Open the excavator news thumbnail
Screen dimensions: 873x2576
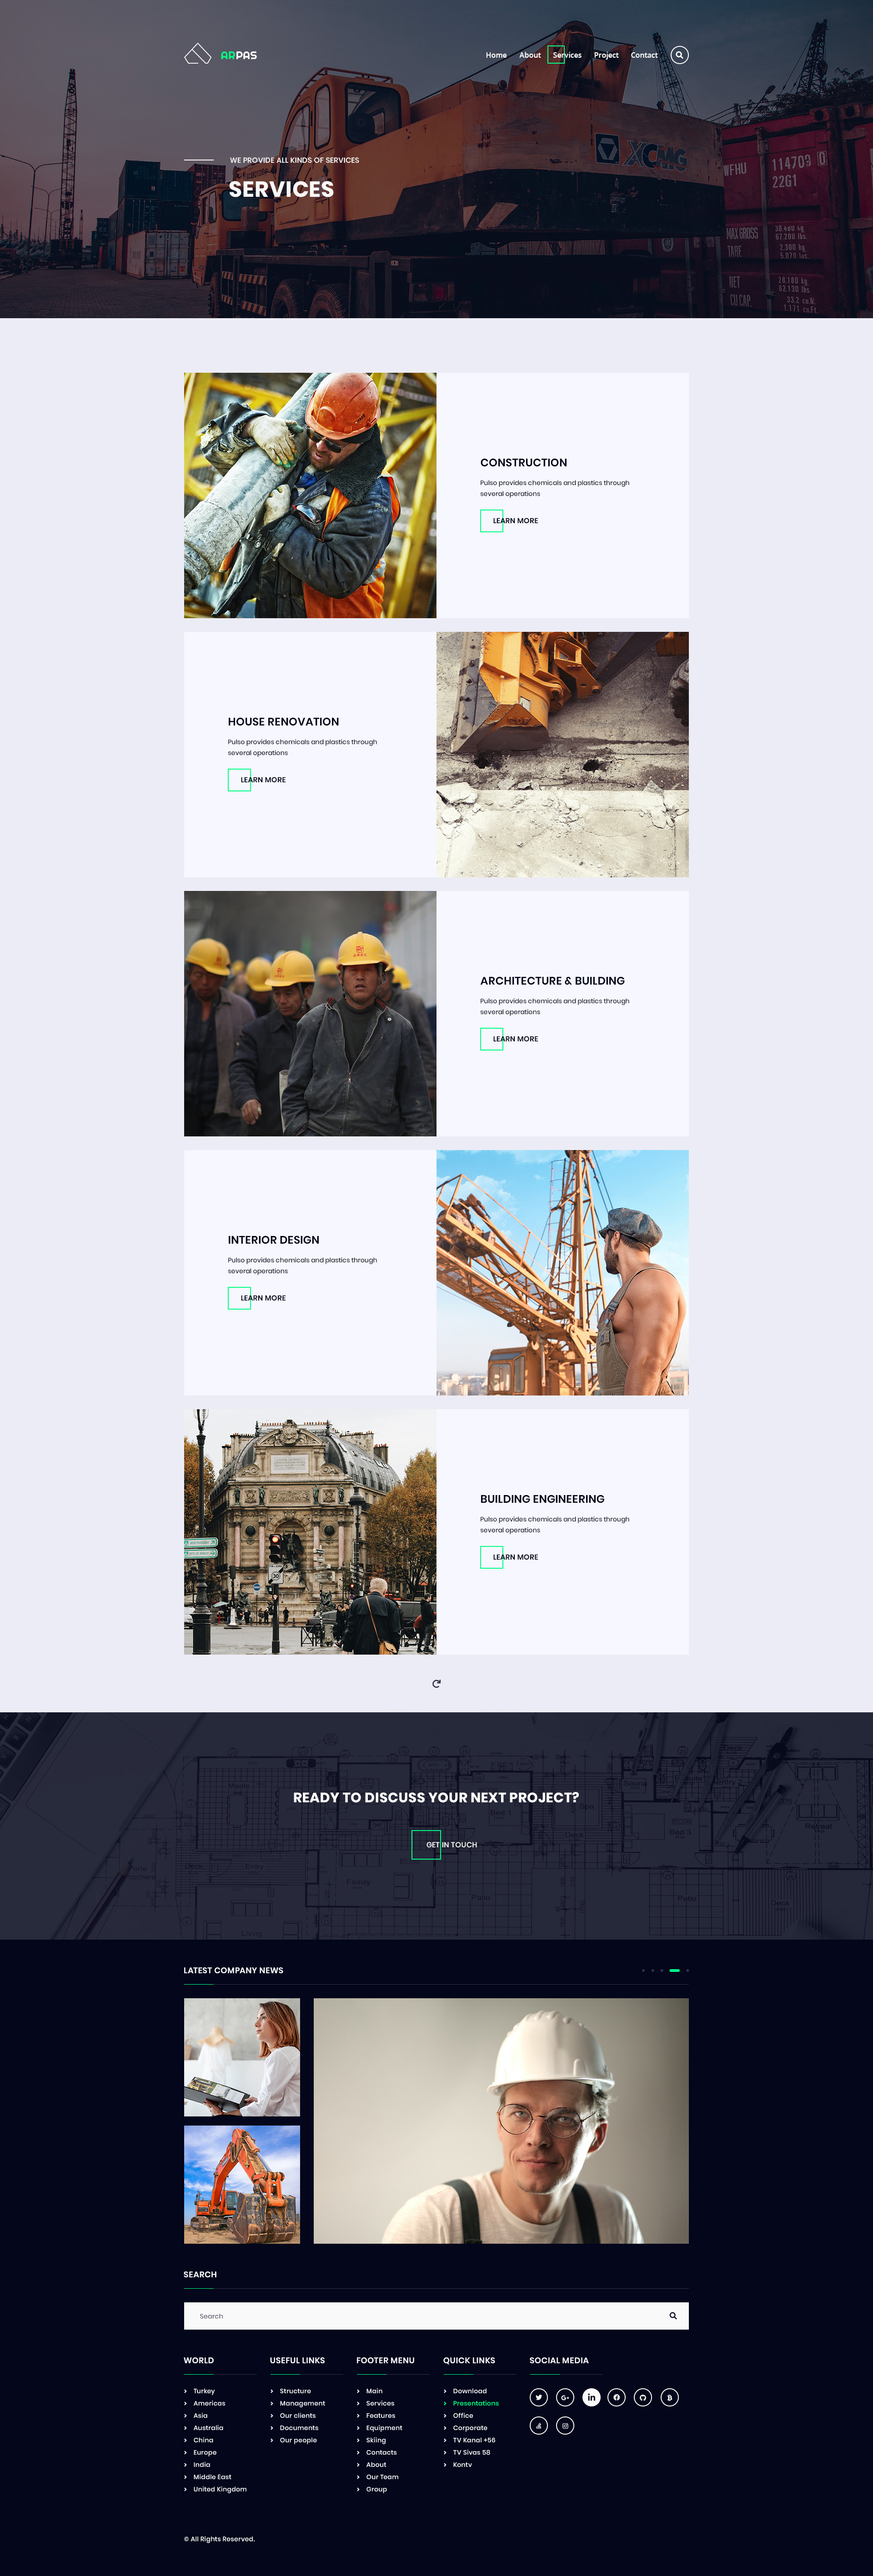tap(242, 2185)
